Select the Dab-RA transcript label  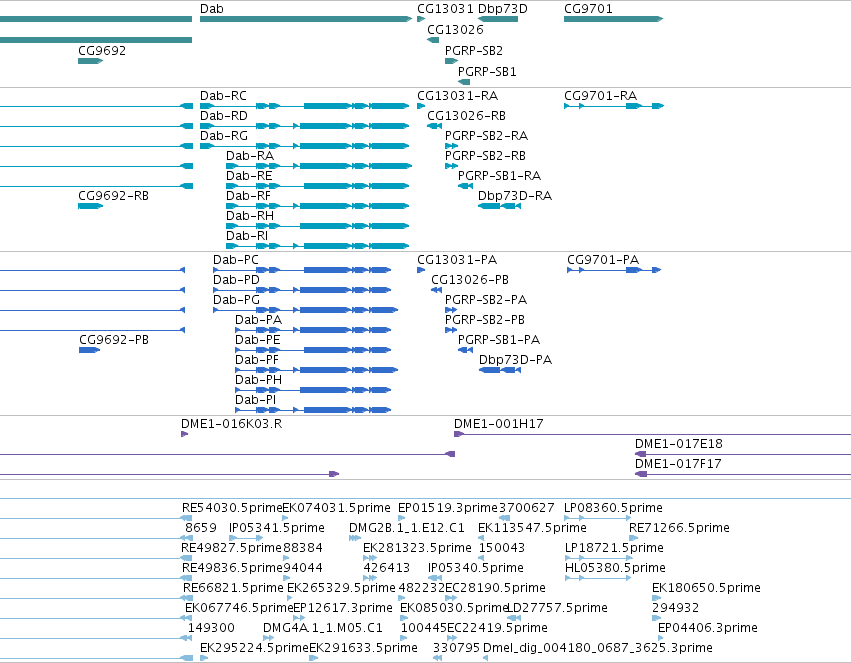pos(250,156)
